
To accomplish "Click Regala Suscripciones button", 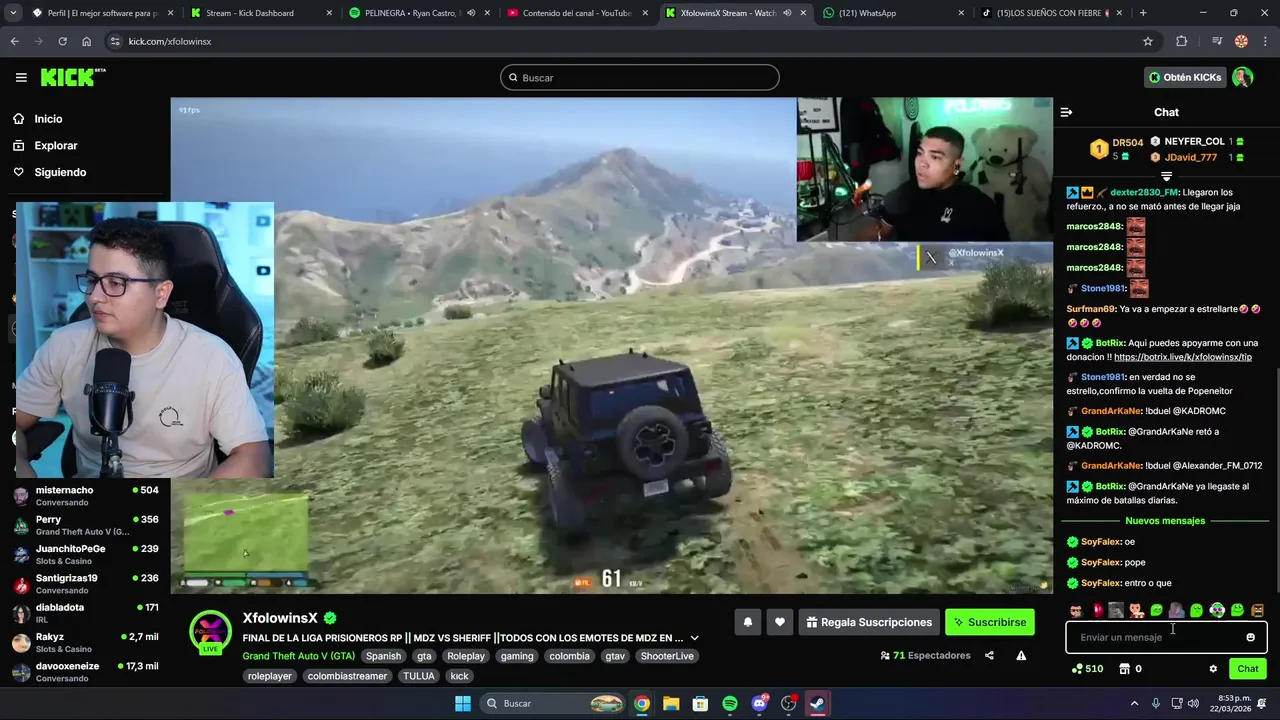I will (x=869, y=622).
